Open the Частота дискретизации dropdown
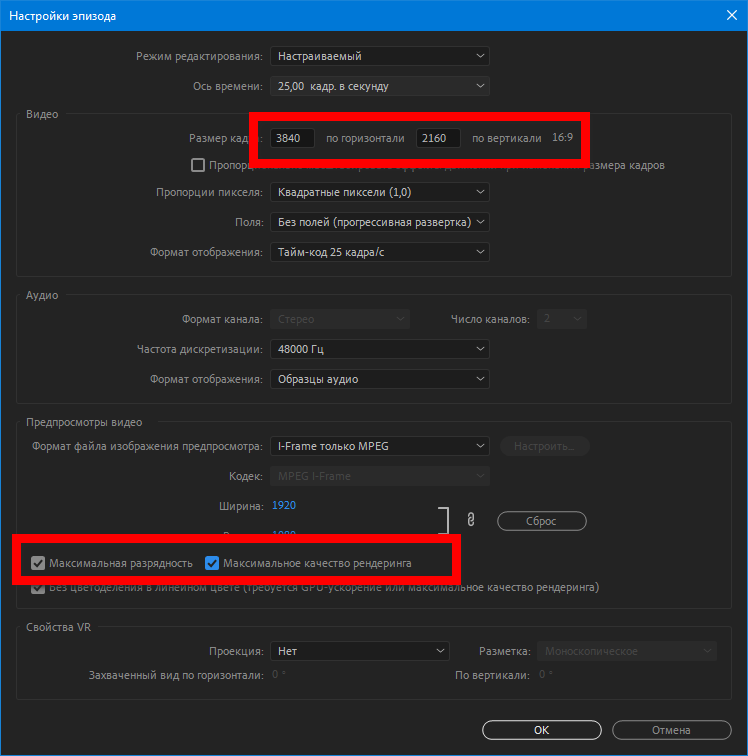Screen dimensions: 748x756 (x=380, y=349)
